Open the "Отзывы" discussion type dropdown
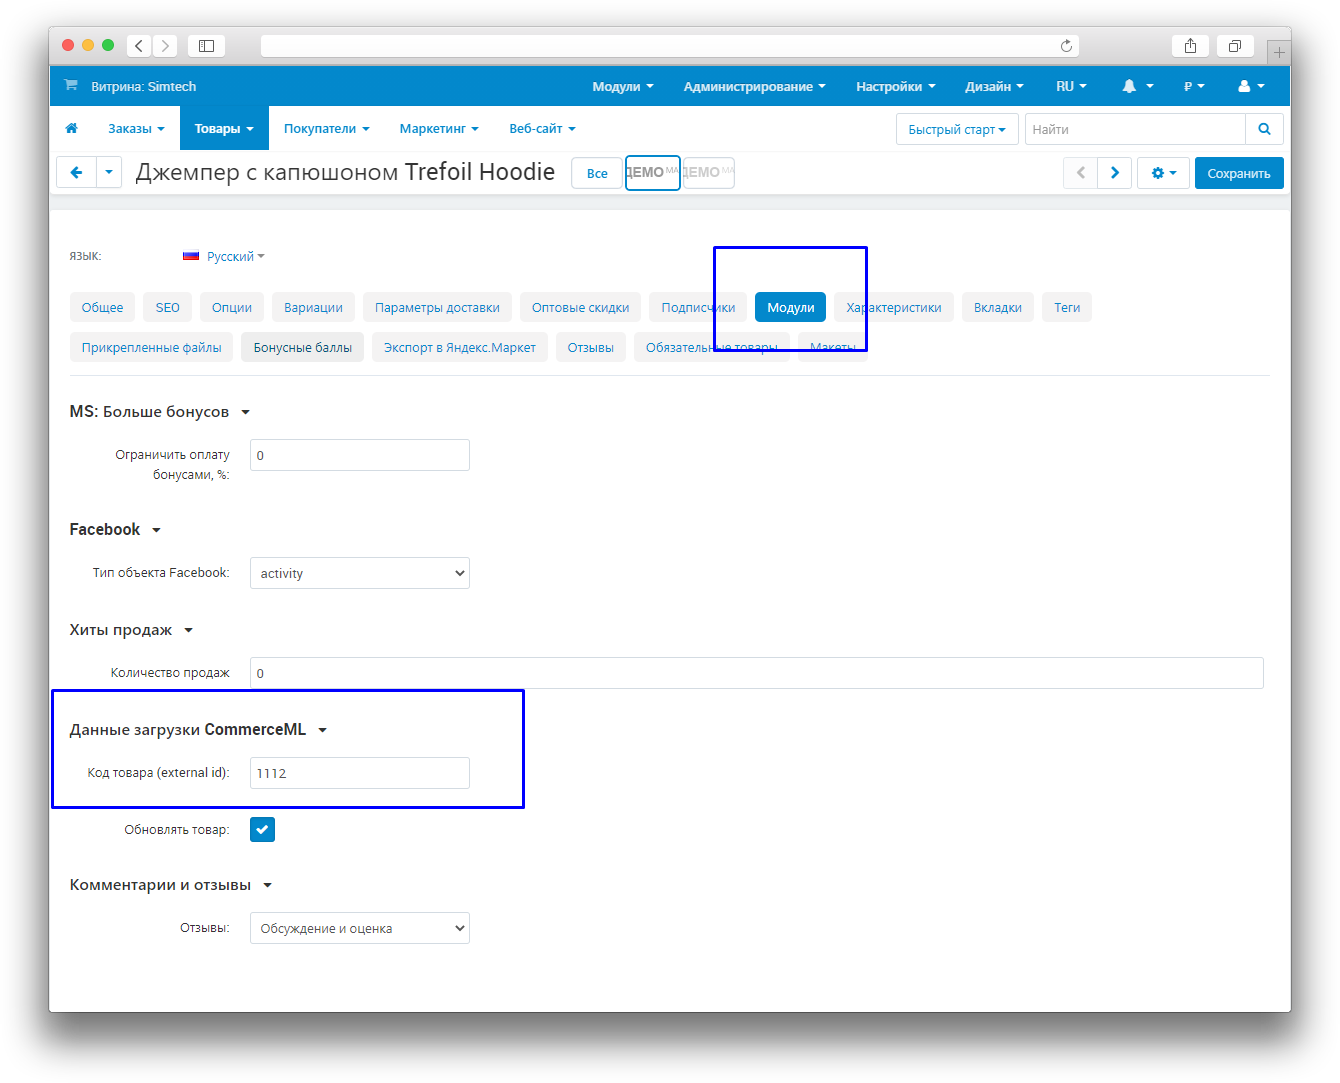The image size is (1340, 1083). coord(359,928)
